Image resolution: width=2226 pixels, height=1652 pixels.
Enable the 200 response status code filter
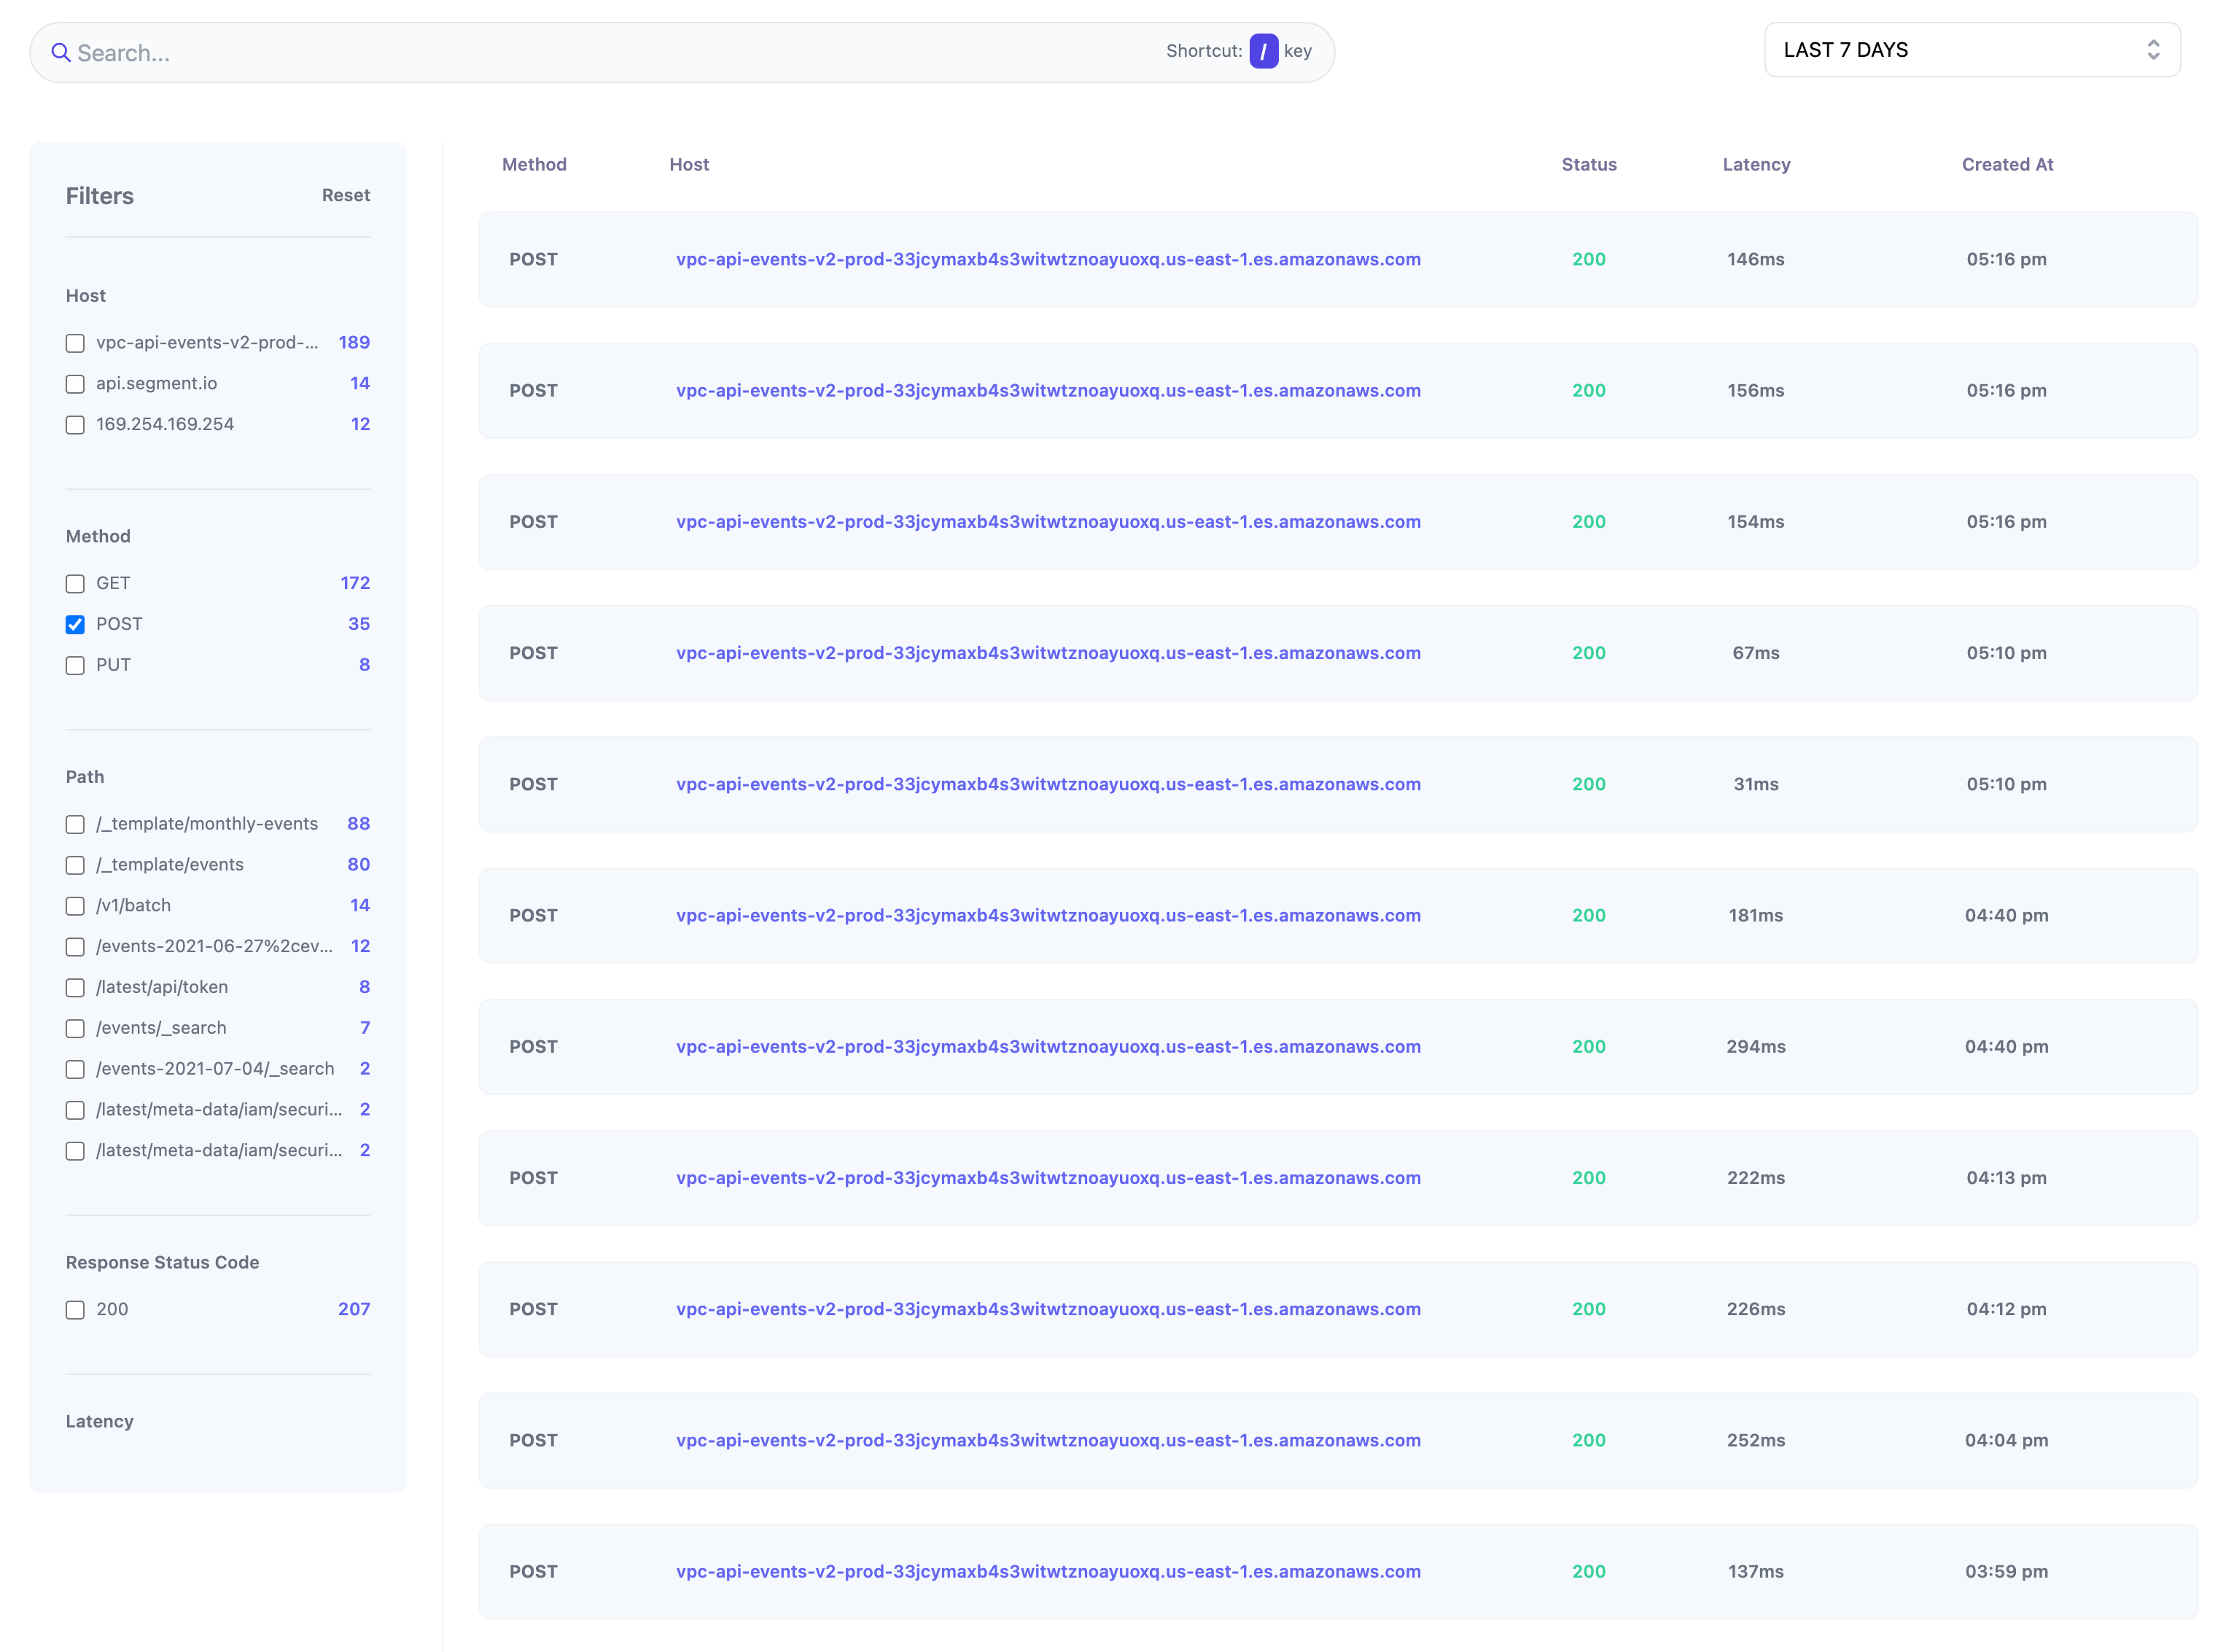click(75, 1309)
